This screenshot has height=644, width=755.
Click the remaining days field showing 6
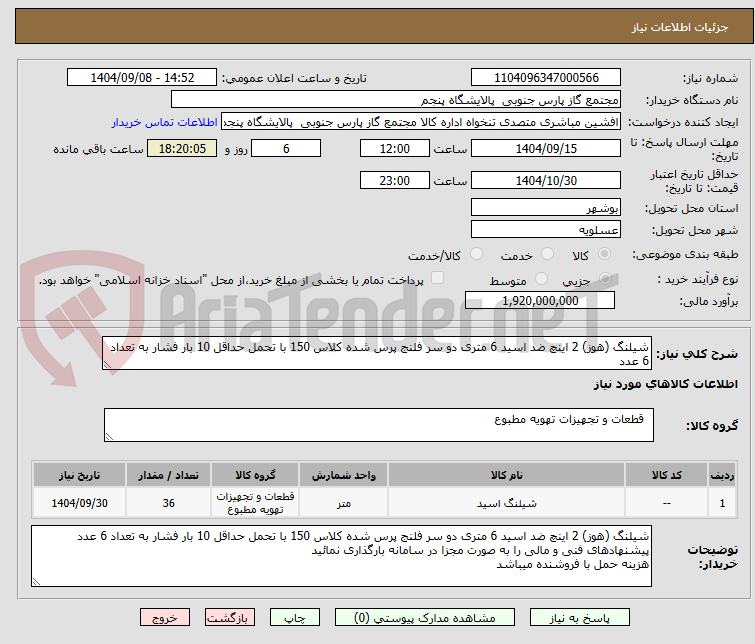(286, 148)
